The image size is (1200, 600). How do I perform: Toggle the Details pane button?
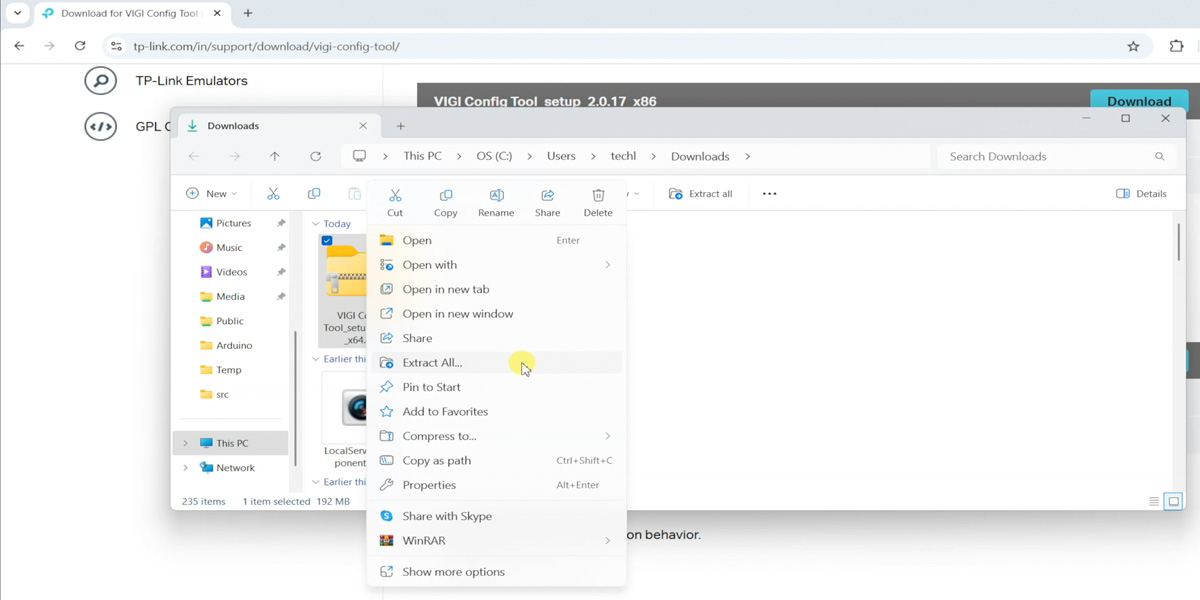tap(1141, 194)
